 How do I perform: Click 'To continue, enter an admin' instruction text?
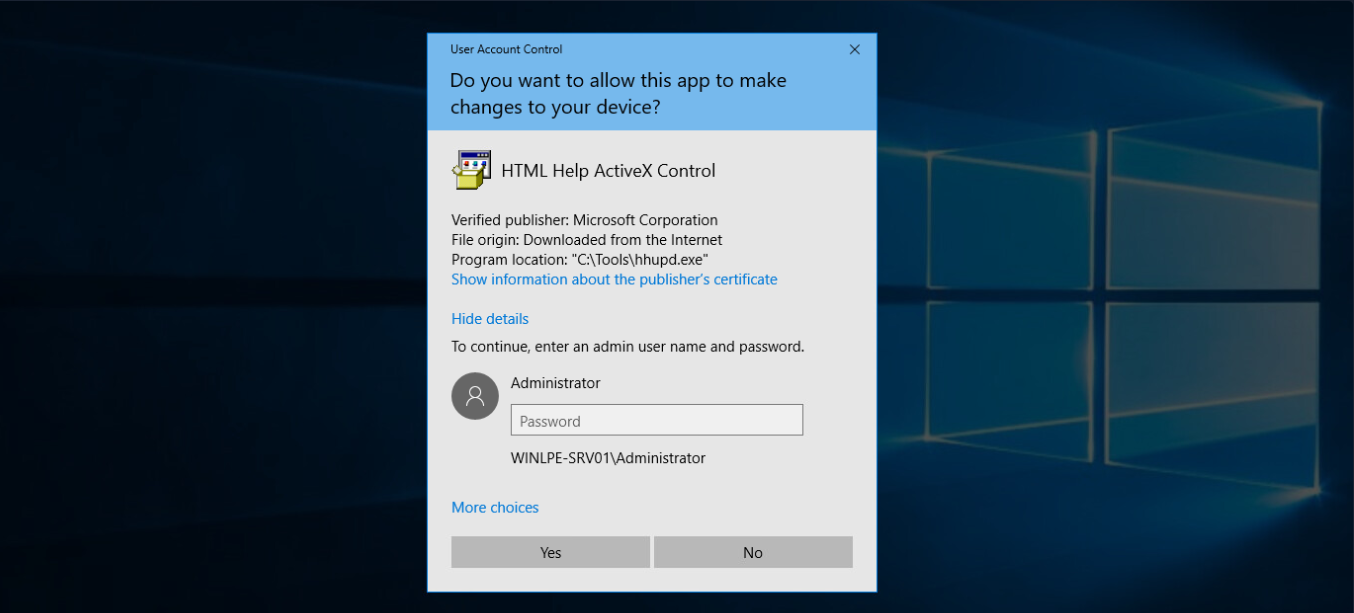pos(628,347)
